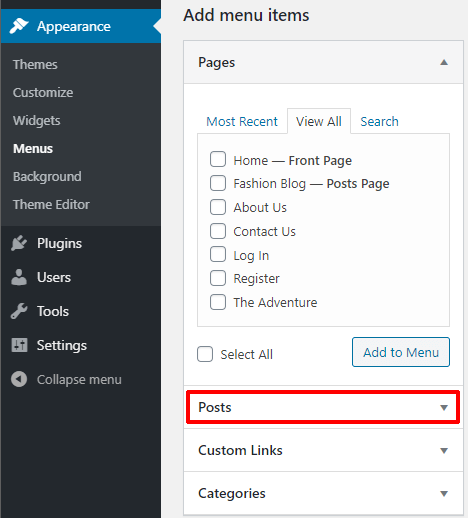Click the Users person icon
The width and height of the screenshot is (468, 518).
coord(19,277)
